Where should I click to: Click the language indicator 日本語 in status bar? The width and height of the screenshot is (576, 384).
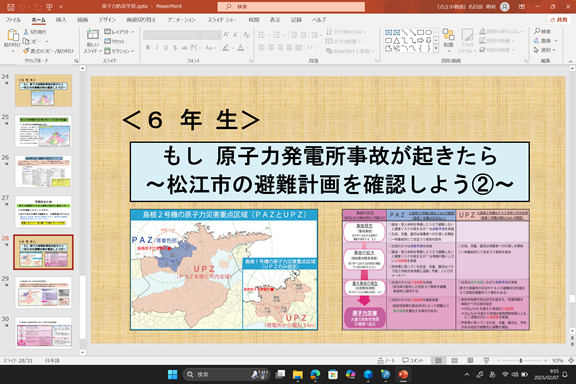point(52,360)
